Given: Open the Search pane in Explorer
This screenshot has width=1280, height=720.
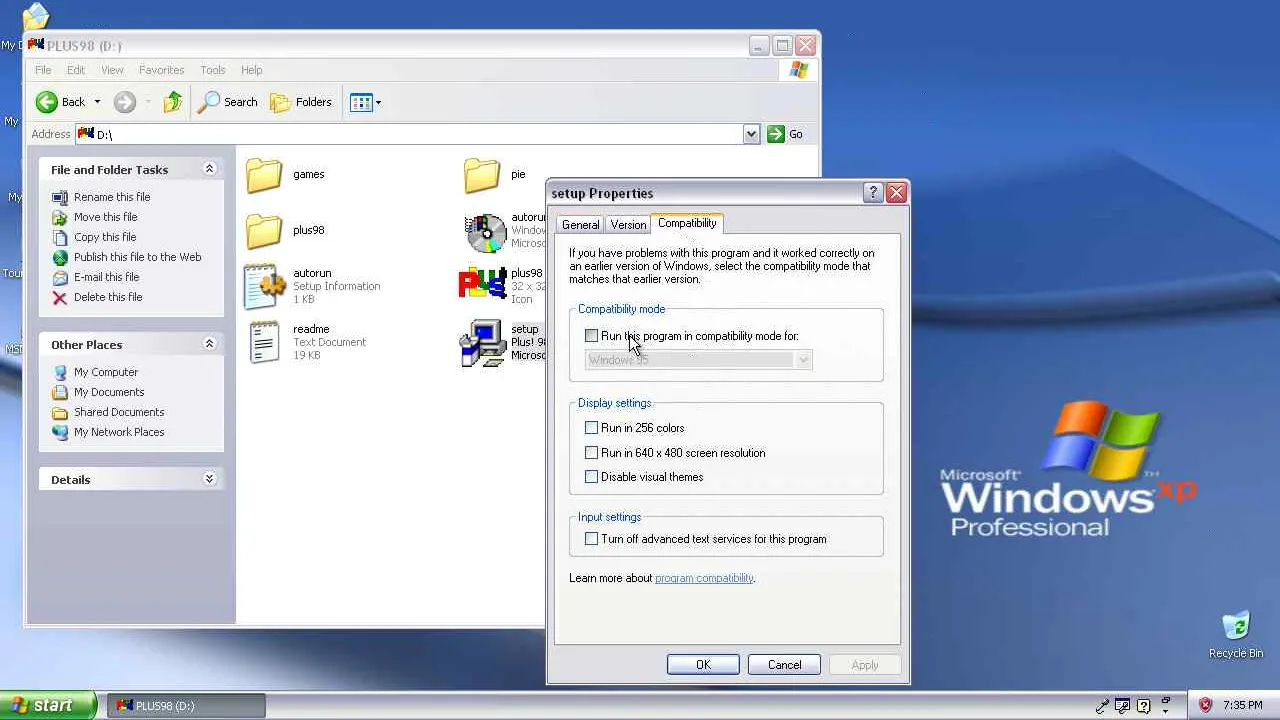Looking at the screenshot, I should 228,102.
